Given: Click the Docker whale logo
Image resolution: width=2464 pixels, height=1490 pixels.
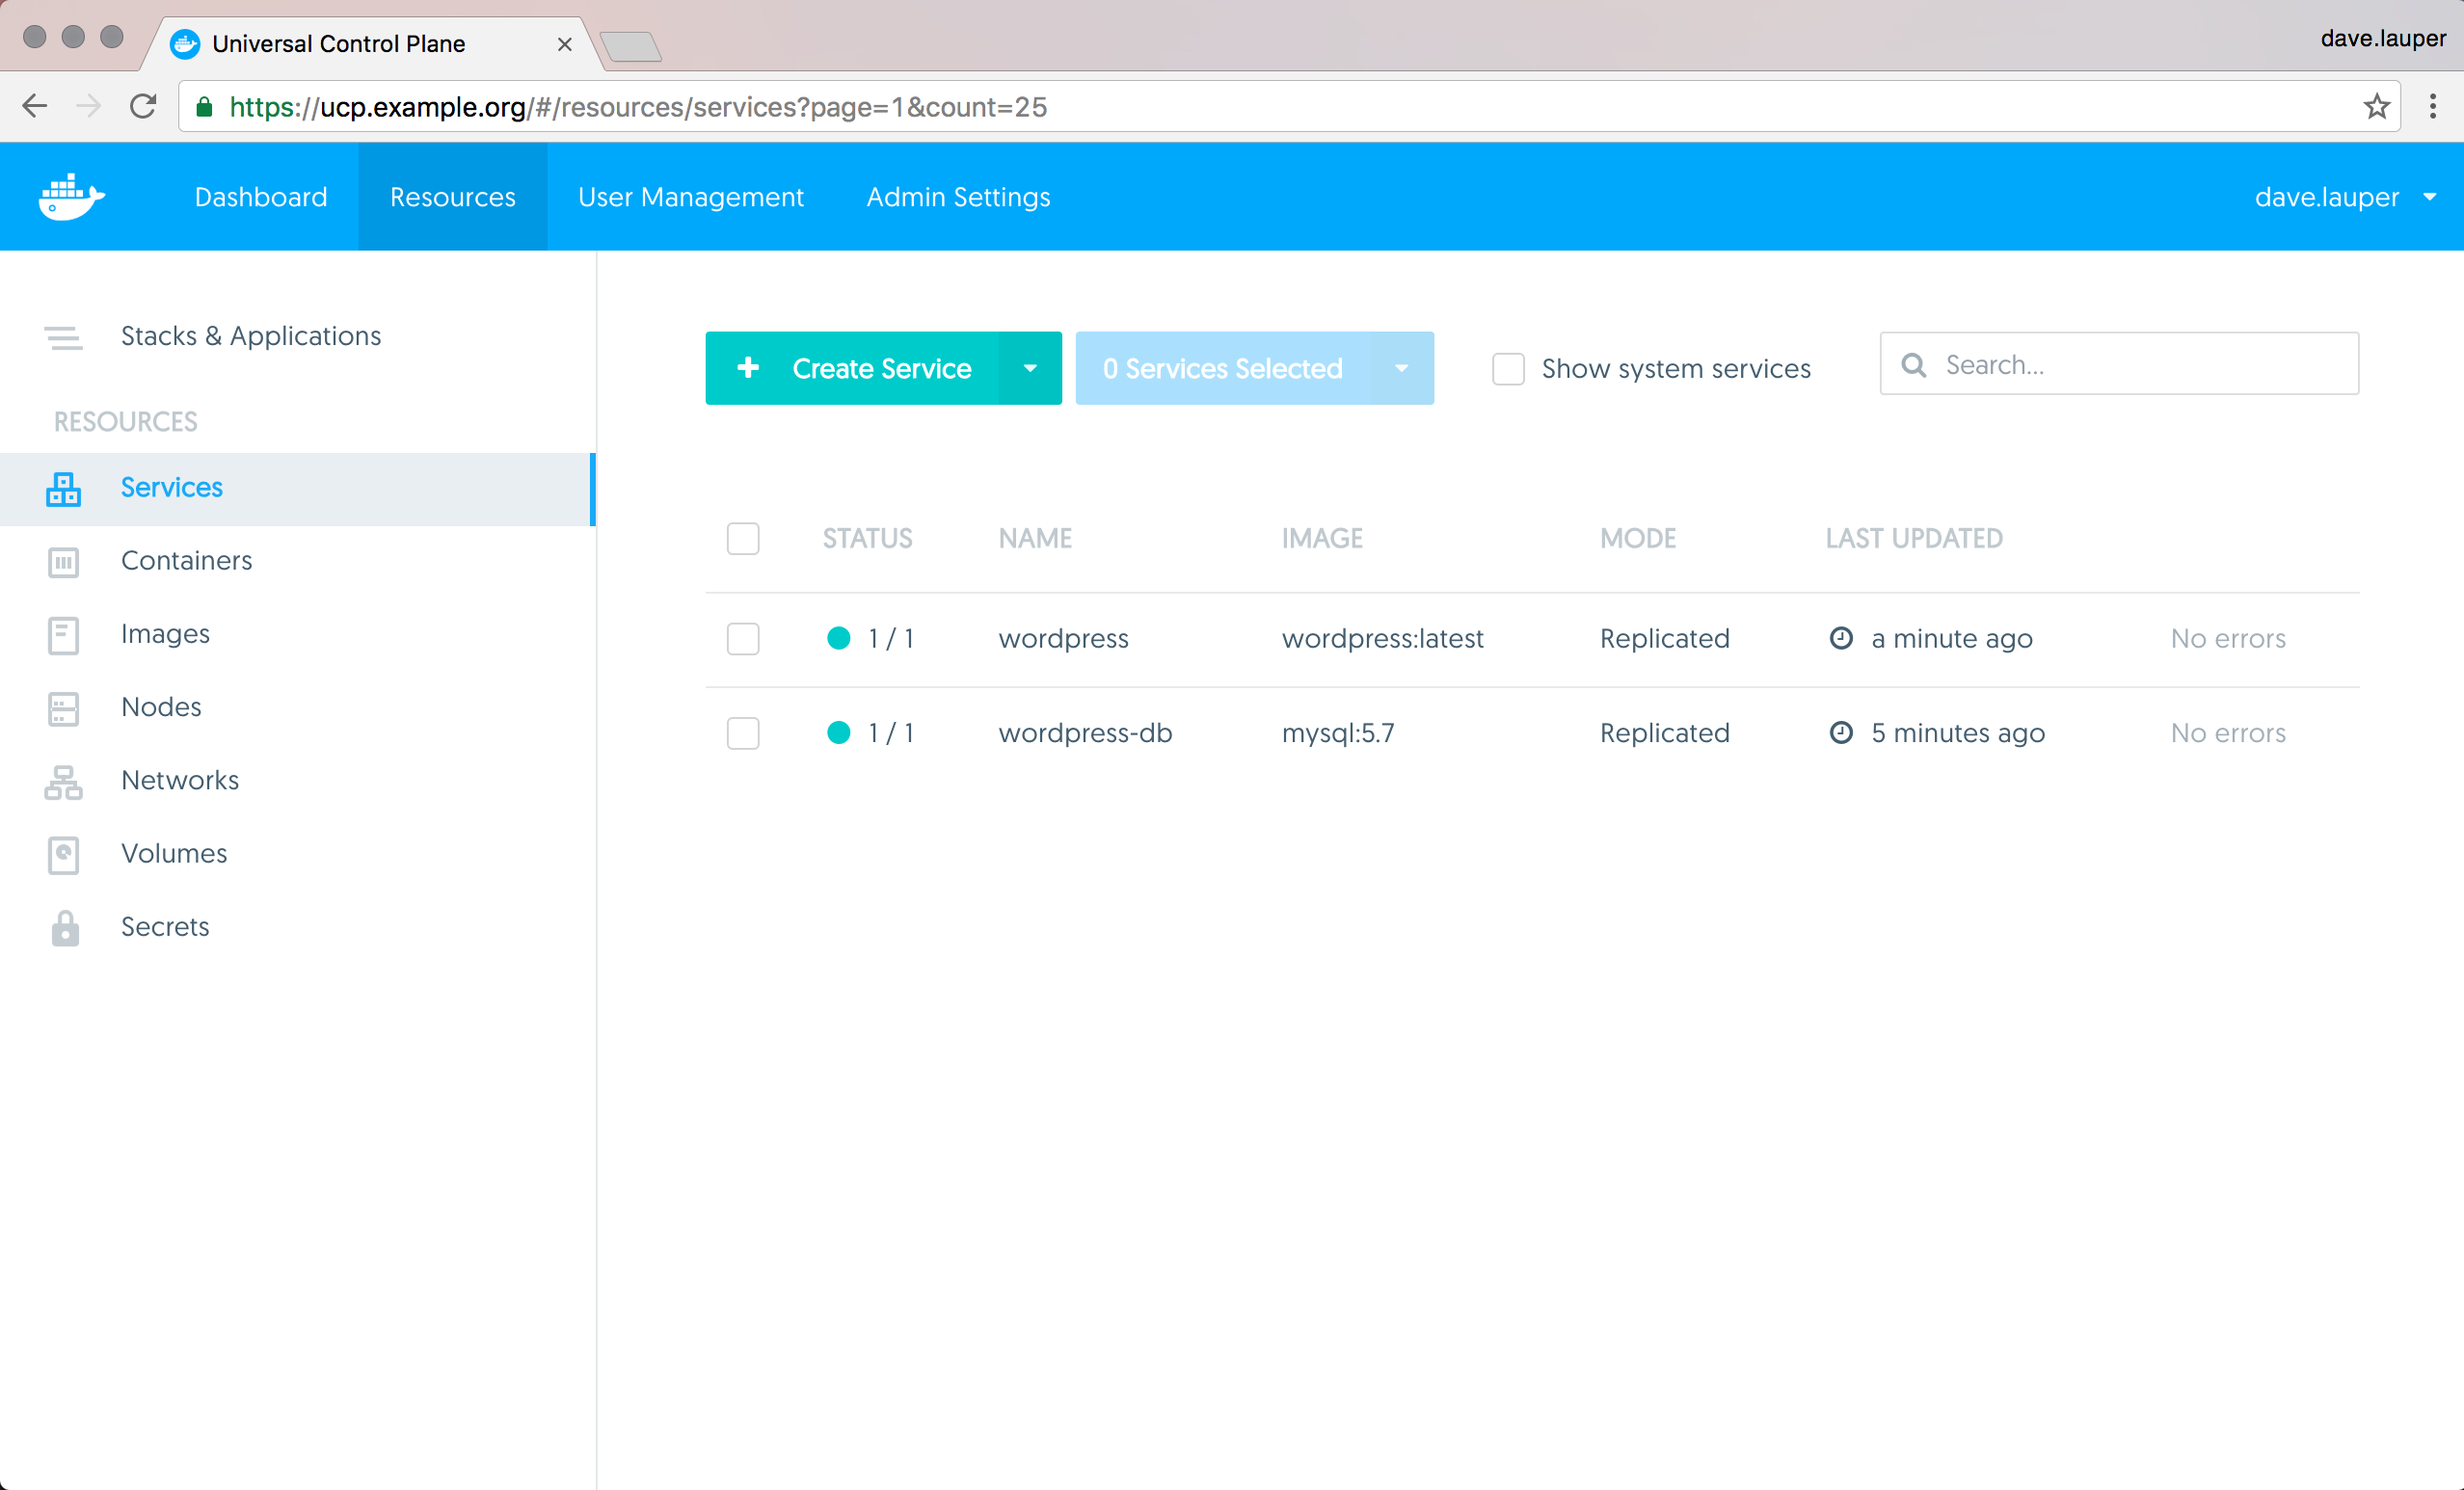Looking at the screenshot, I should point(71,196).
